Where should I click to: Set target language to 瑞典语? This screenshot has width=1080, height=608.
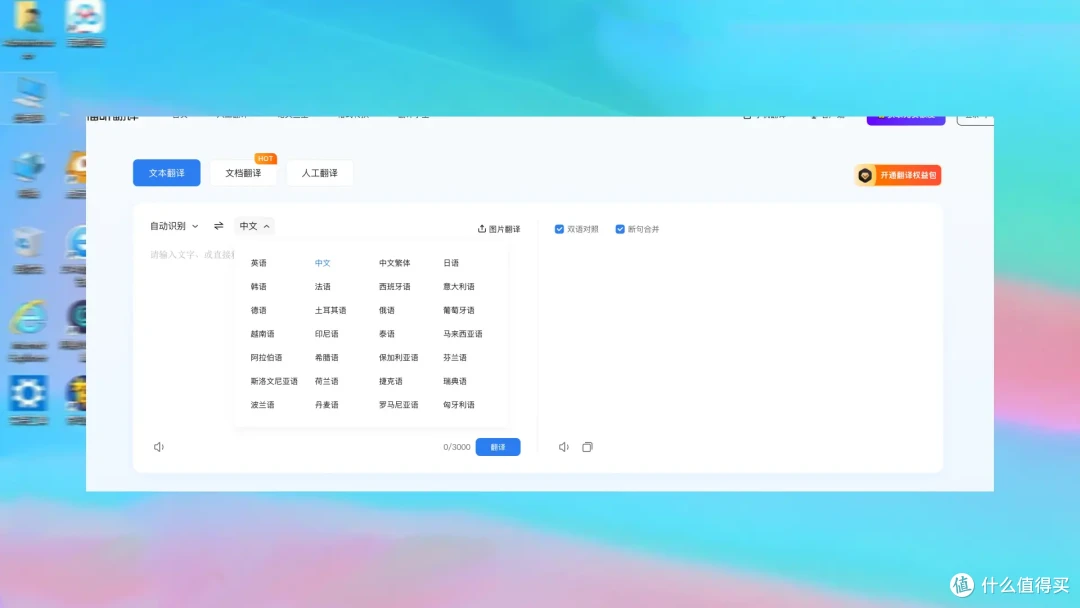[x=455, y=381]
